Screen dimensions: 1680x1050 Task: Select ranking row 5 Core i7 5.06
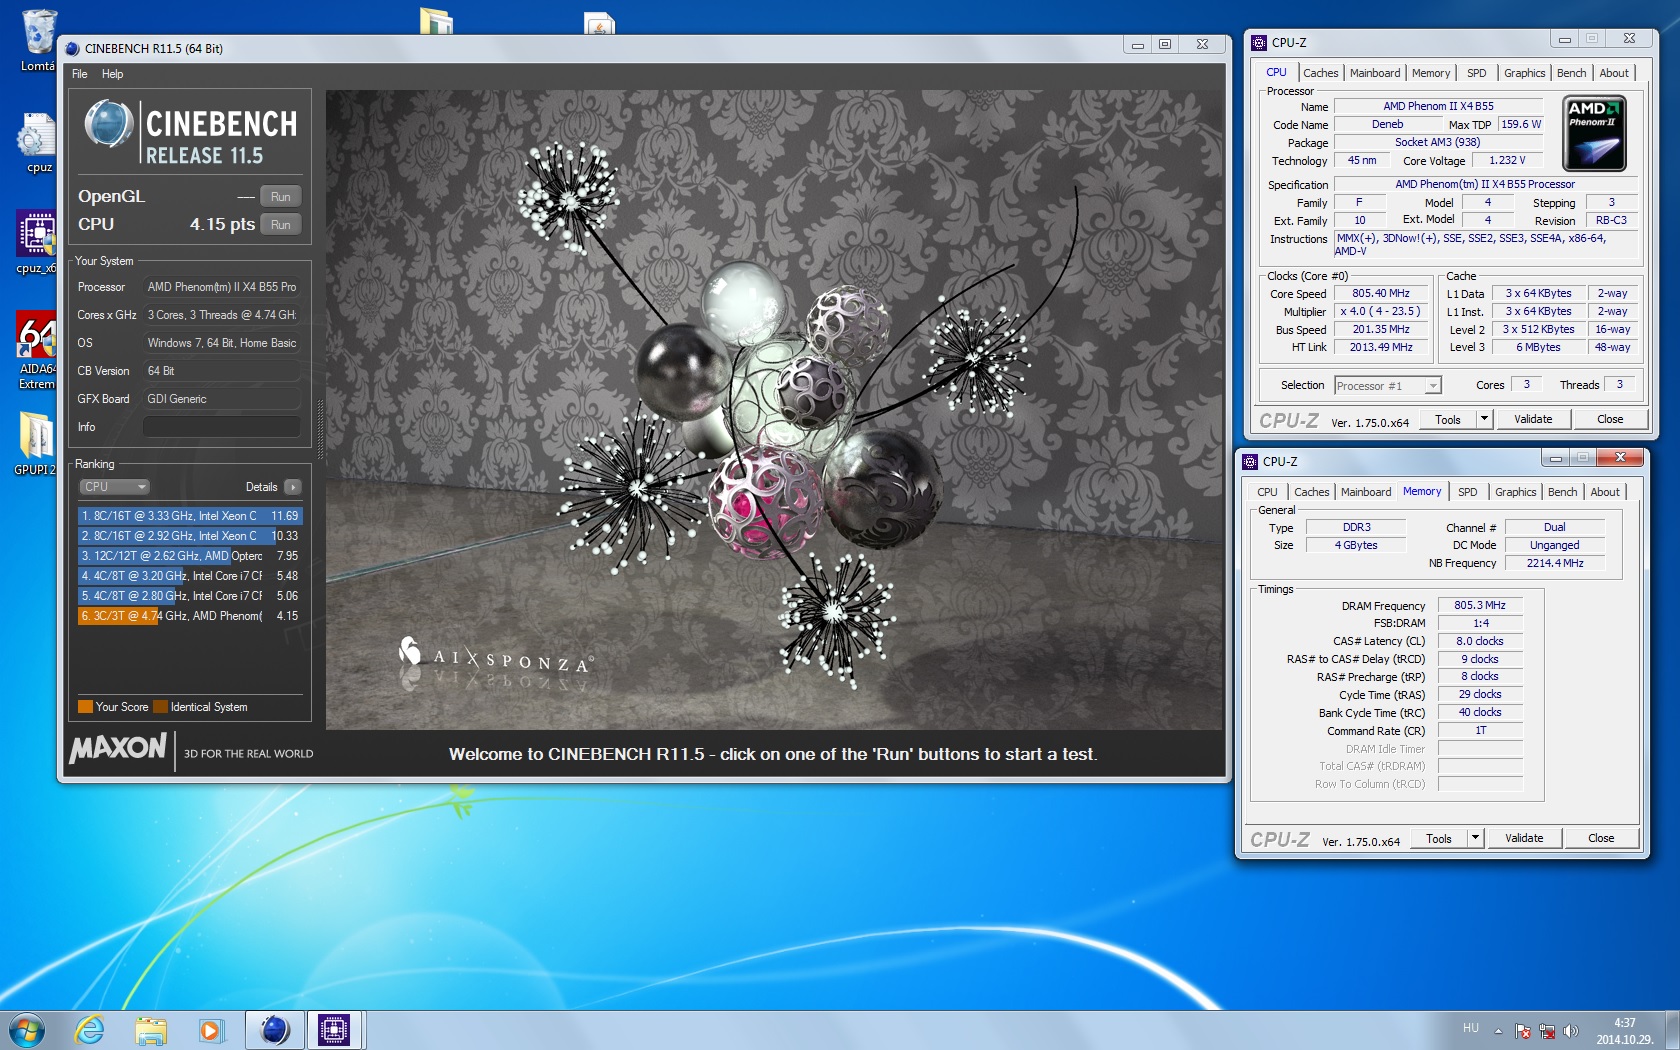190,596
